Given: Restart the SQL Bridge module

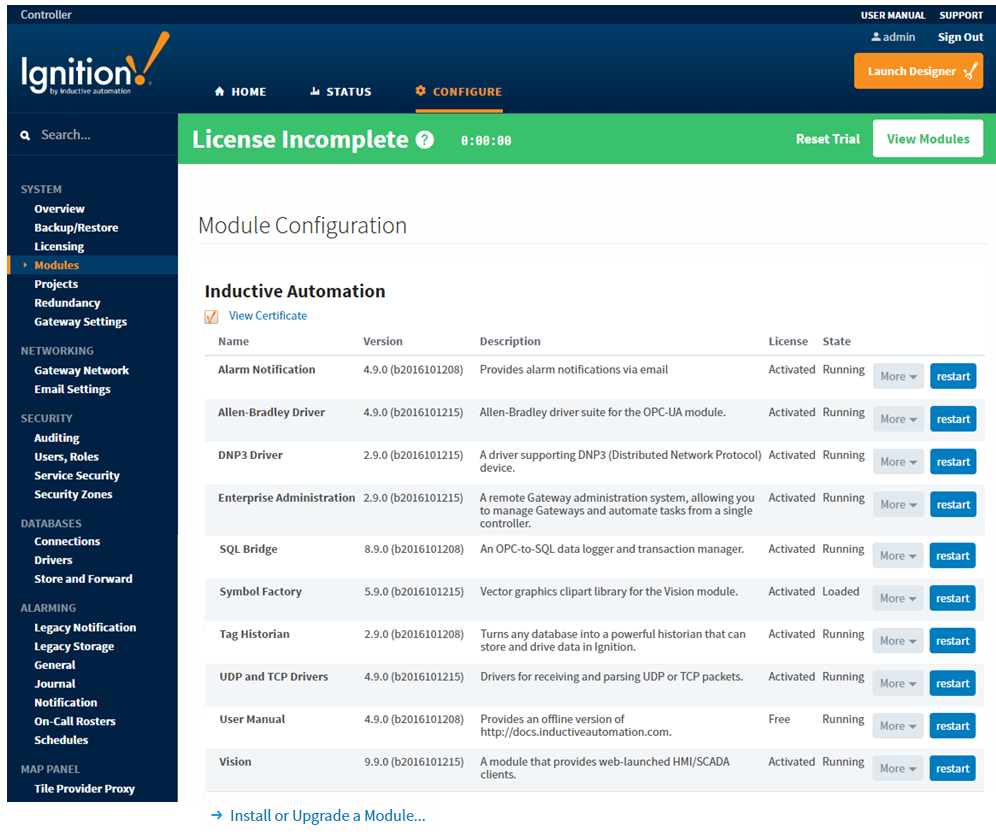Looking at the screenshot, I should click(952, 555).
